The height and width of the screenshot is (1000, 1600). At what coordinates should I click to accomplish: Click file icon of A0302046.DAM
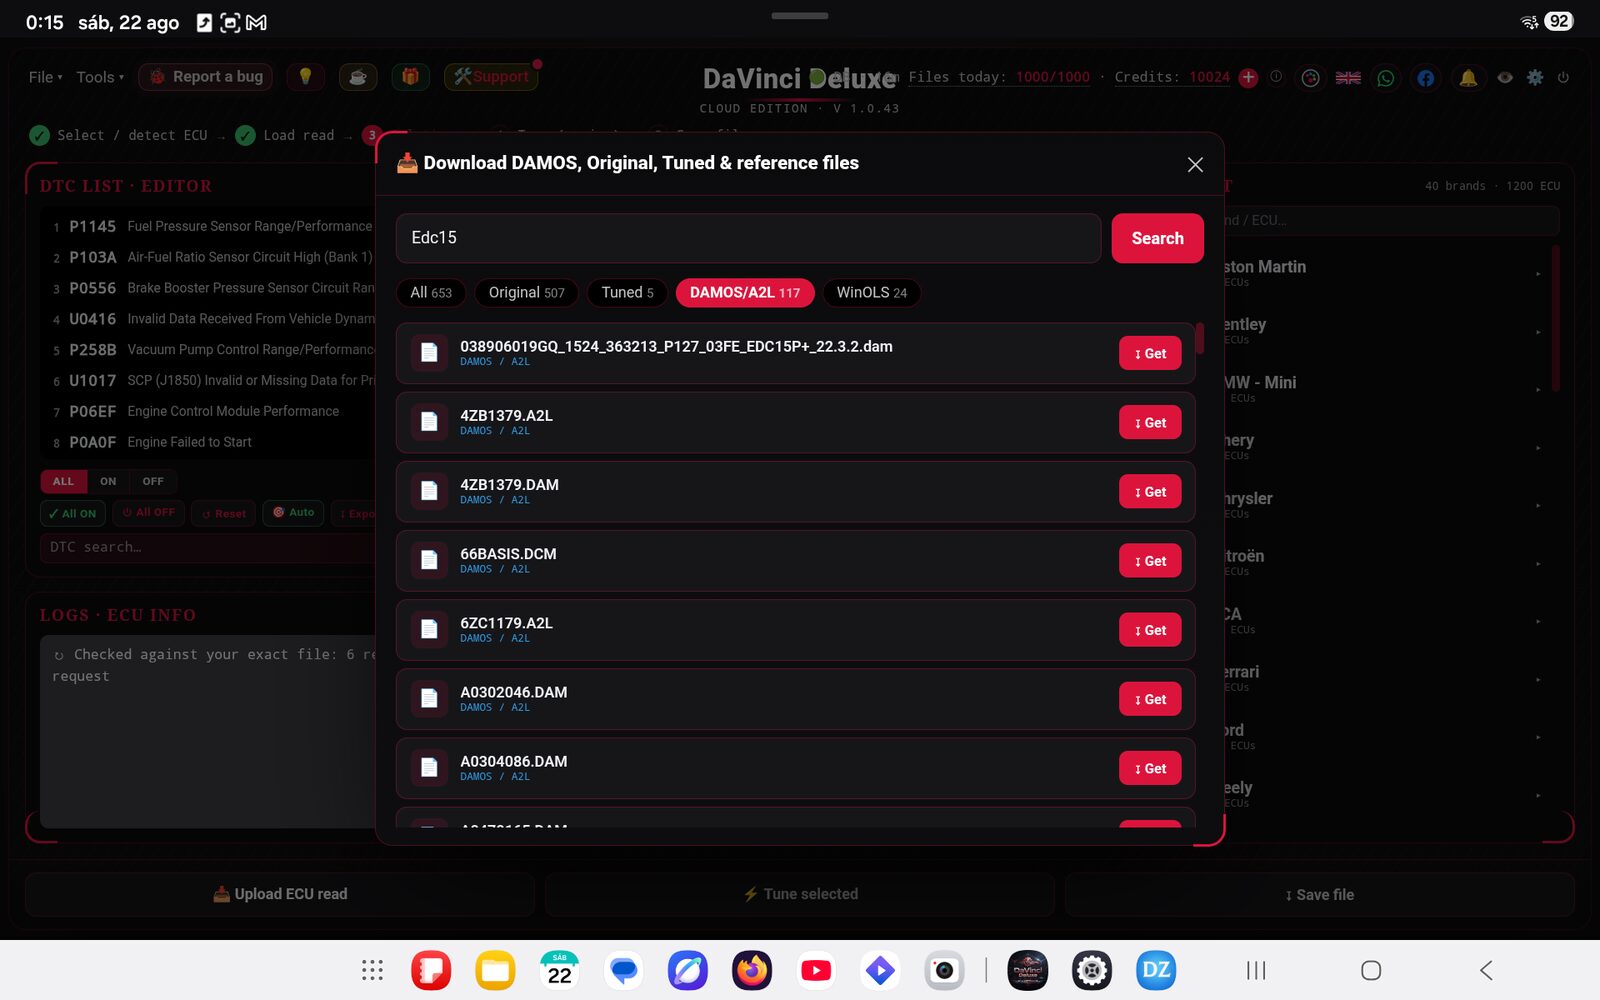[429, 698]
